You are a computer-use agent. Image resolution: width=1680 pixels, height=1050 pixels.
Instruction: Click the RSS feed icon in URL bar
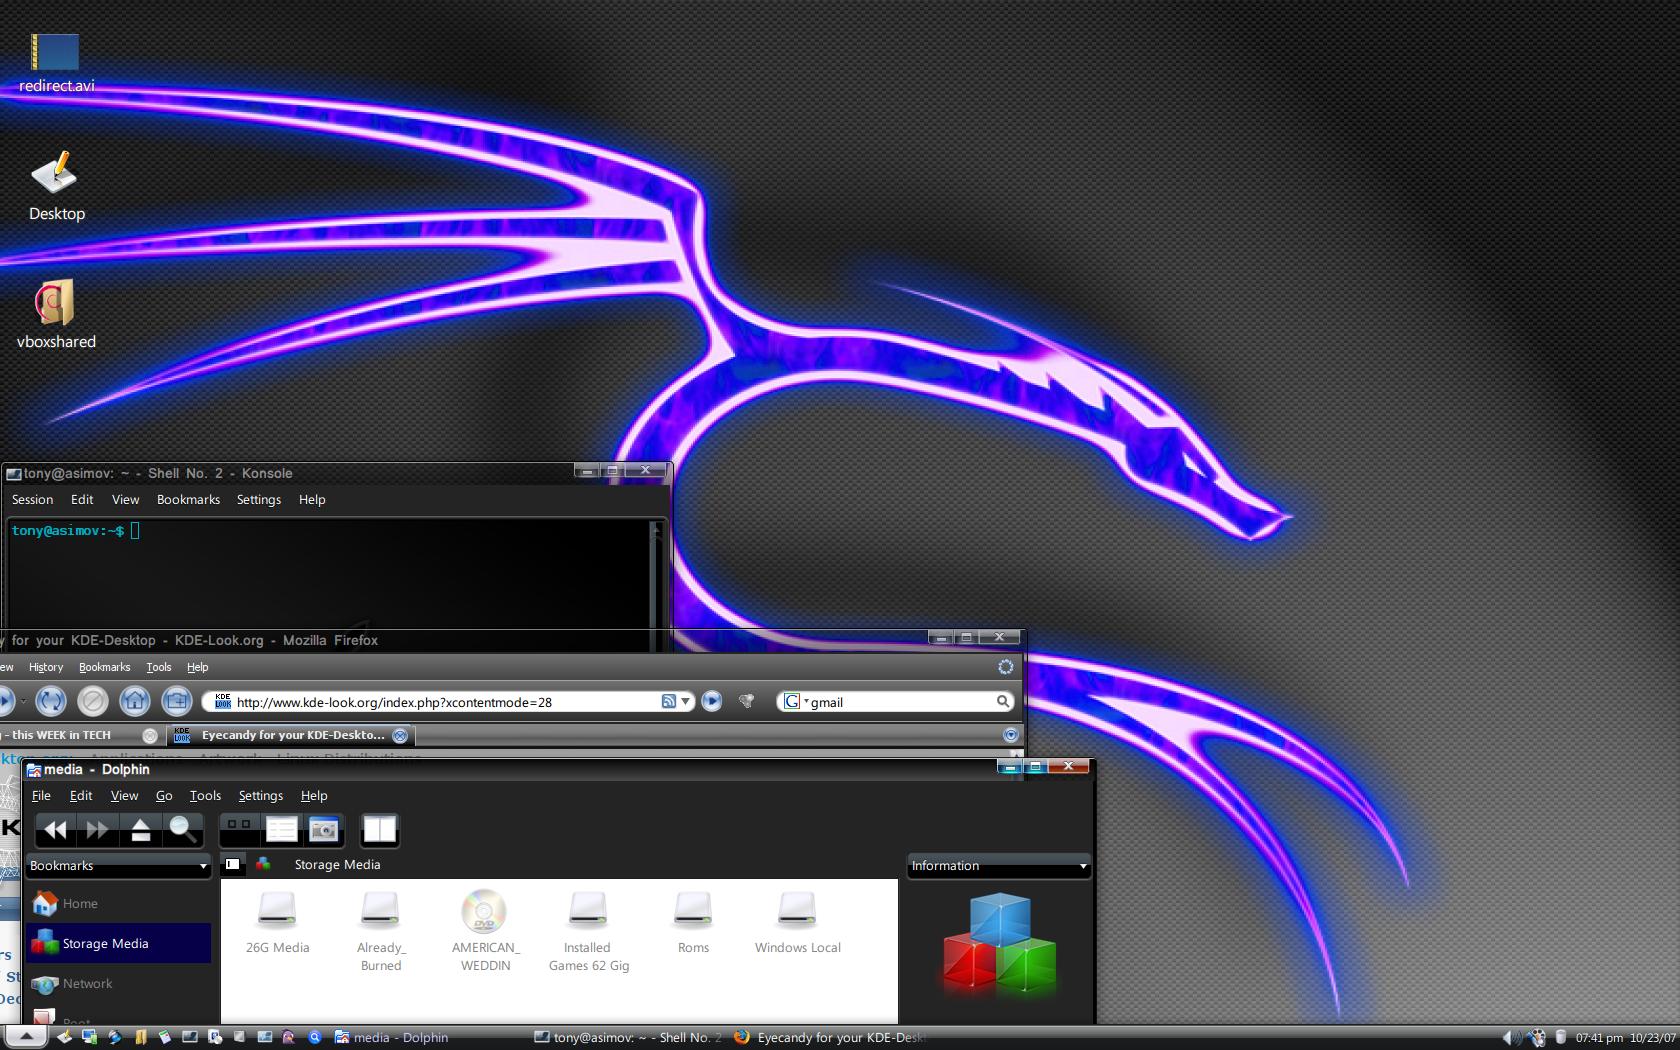point(668,701)
